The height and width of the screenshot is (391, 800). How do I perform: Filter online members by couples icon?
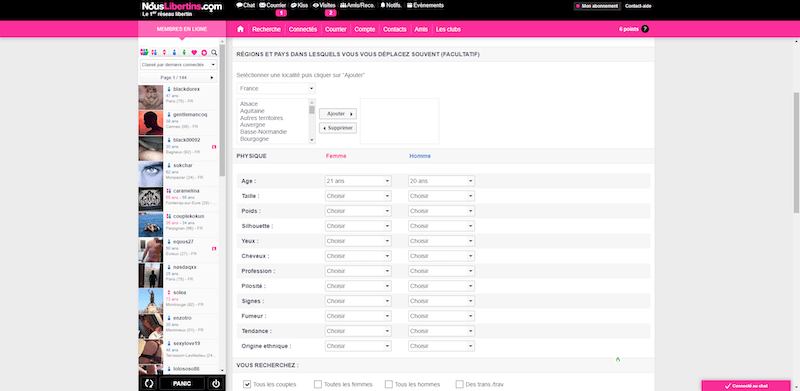[x=154, y=52]
